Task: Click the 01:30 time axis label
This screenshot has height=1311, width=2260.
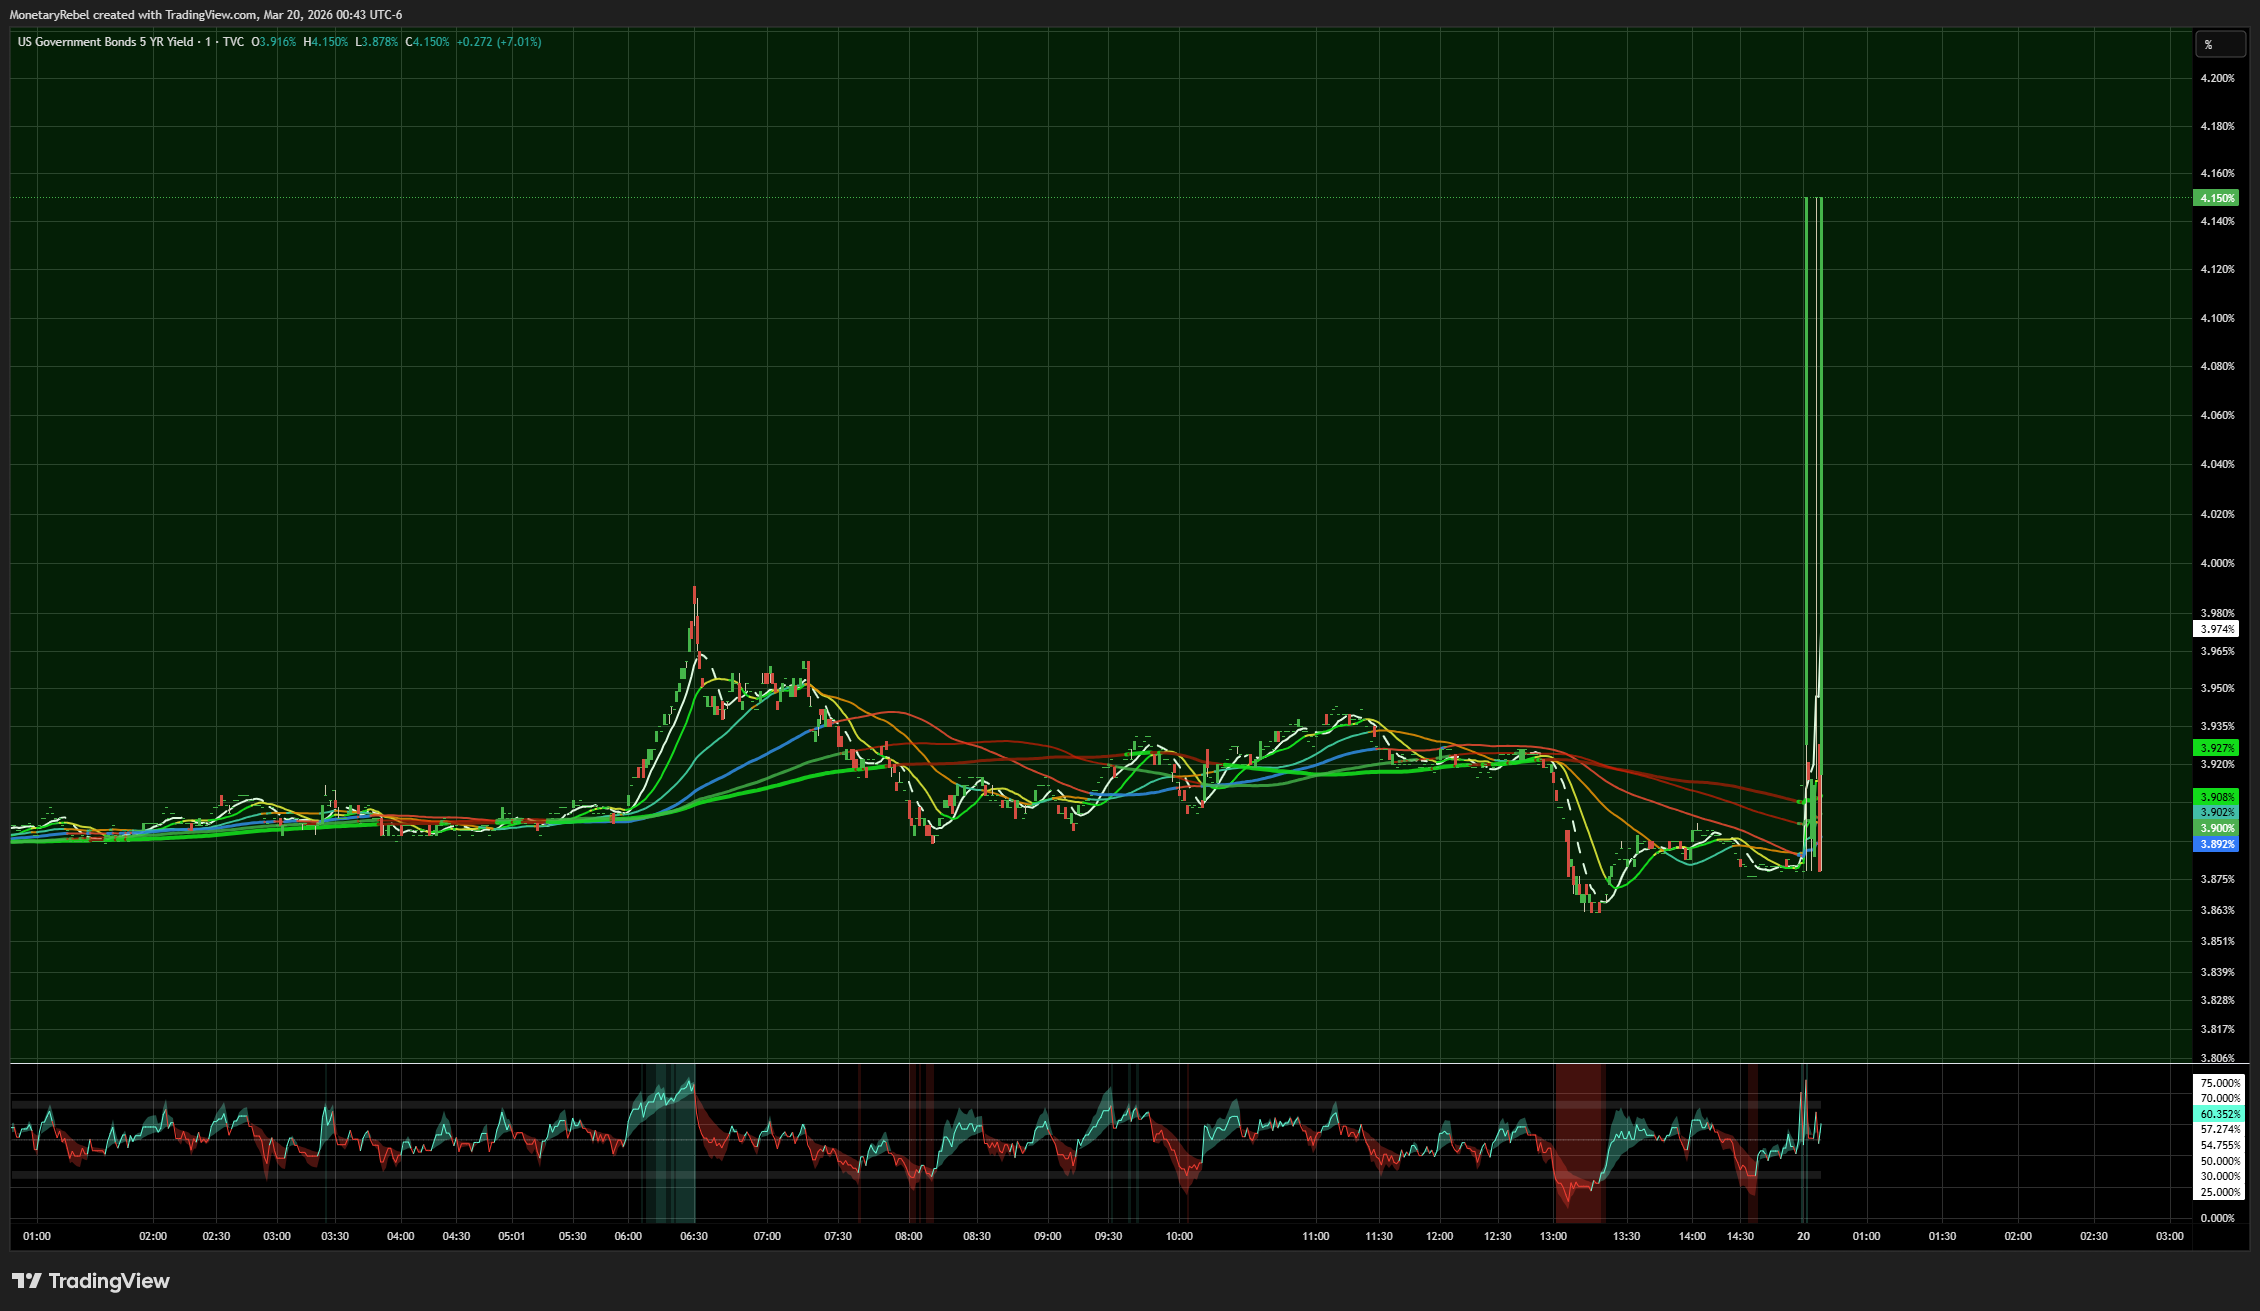Action: [x=1942, y=1236]
